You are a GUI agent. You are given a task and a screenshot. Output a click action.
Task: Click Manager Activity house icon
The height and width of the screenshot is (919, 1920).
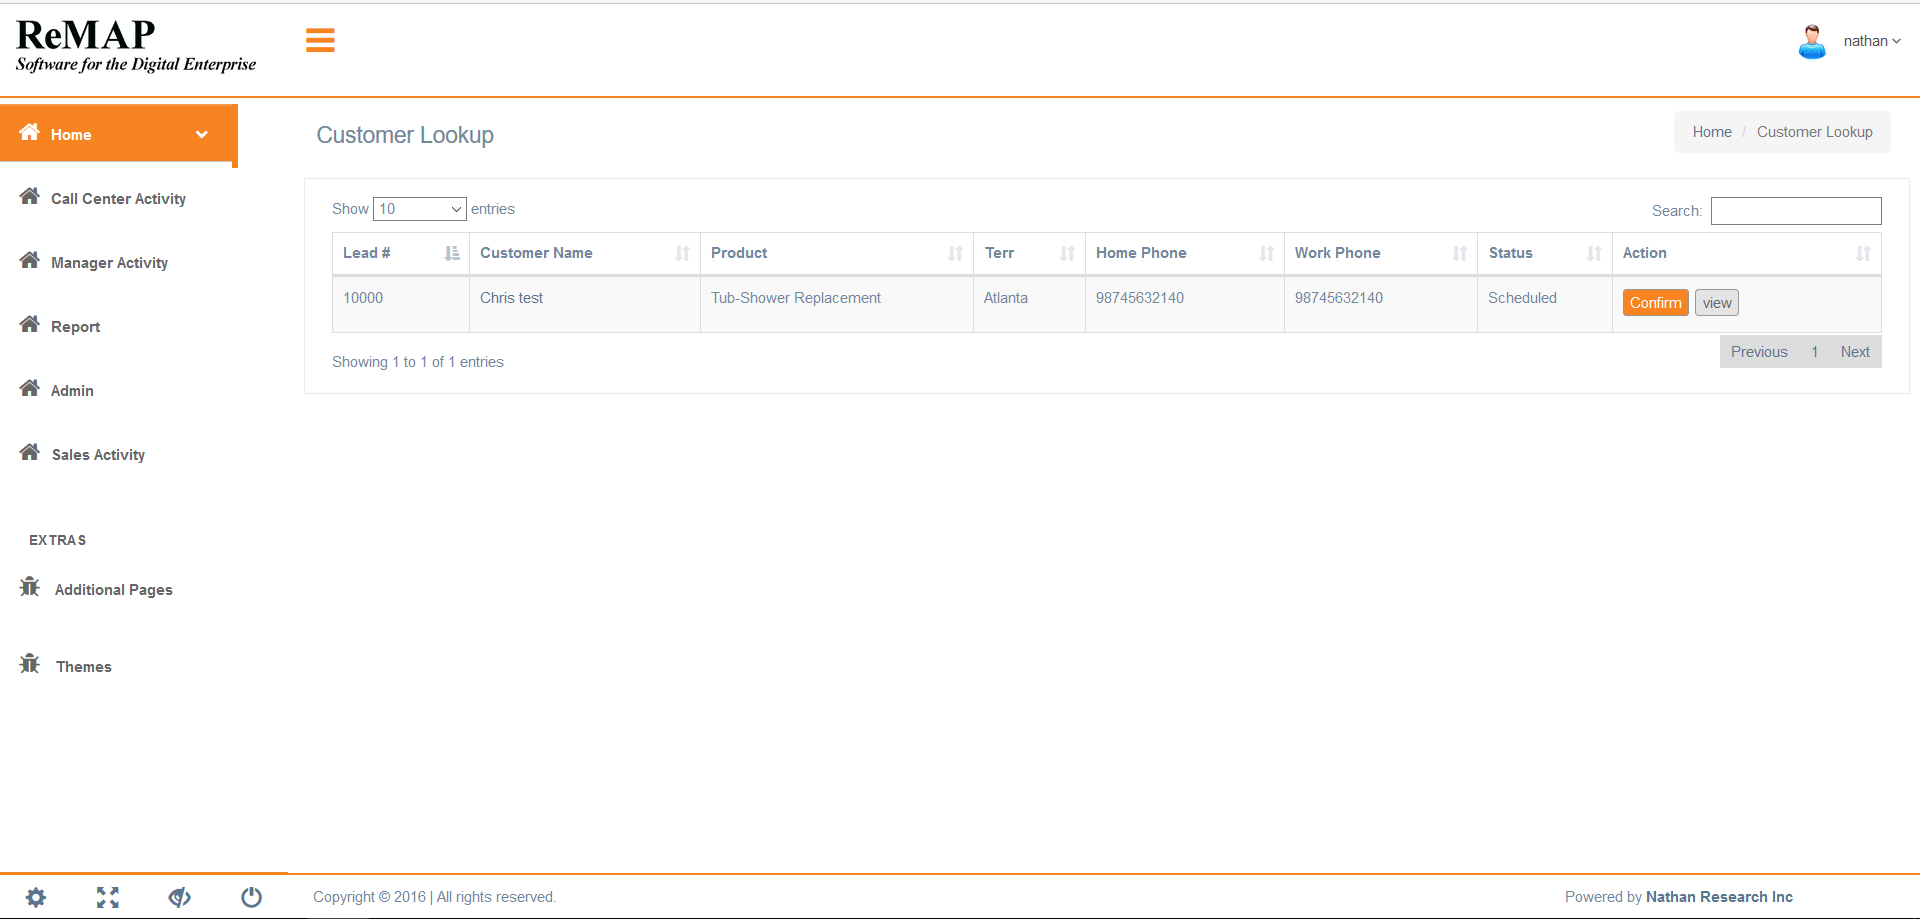tap(30, 260)
